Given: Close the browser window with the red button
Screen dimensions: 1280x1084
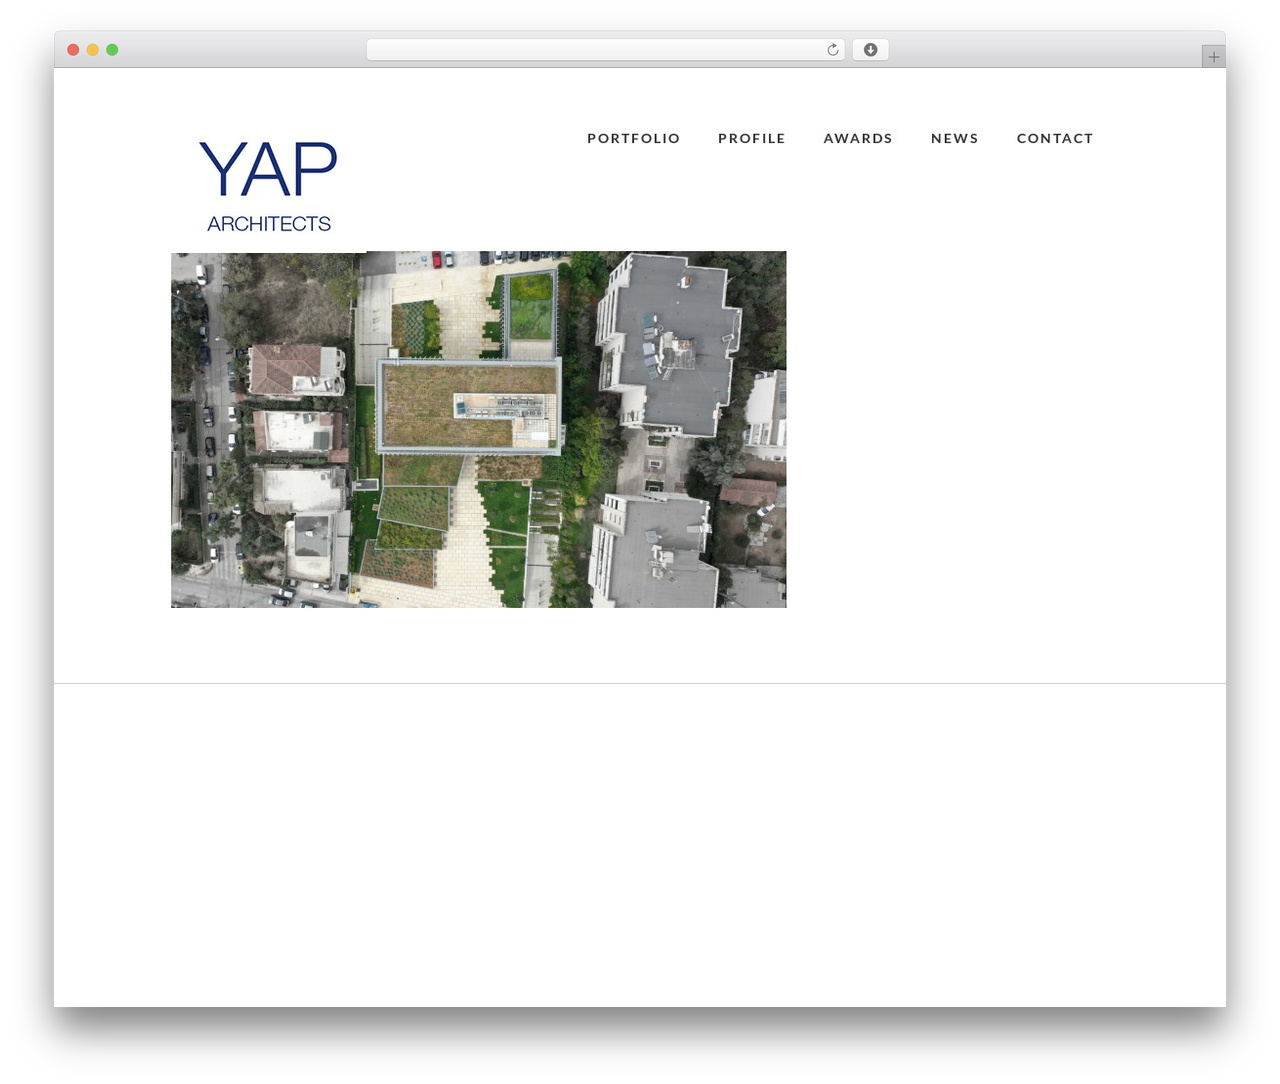Looking at the screenshot, I should (x=73, y=50).
